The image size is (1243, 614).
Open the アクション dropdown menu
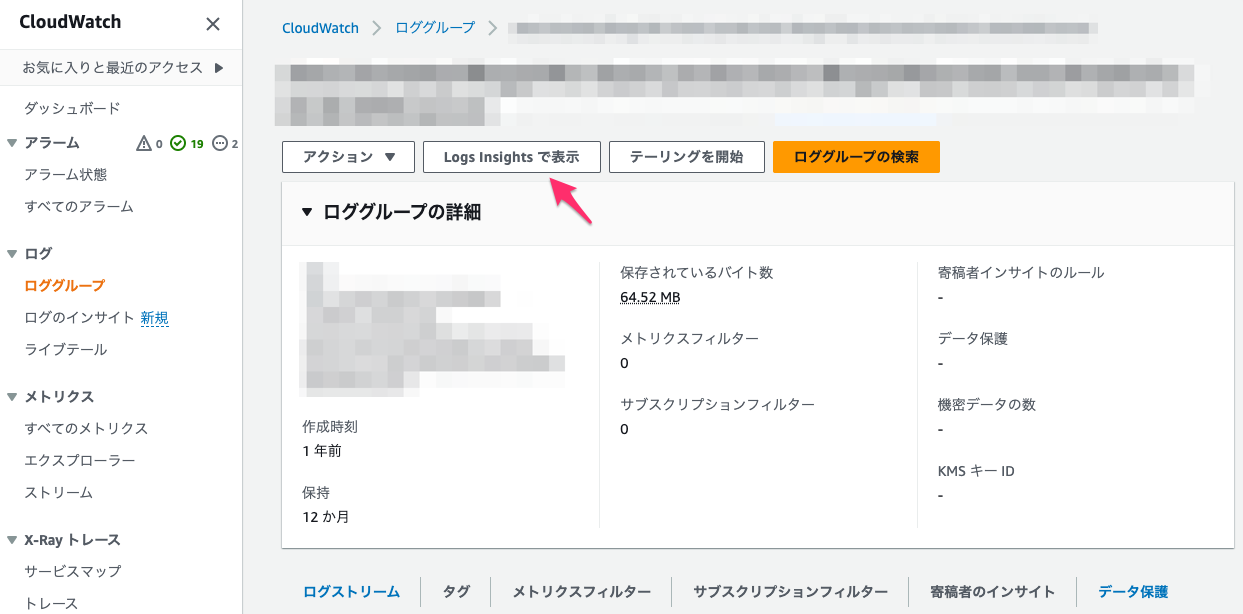(347, 157)
